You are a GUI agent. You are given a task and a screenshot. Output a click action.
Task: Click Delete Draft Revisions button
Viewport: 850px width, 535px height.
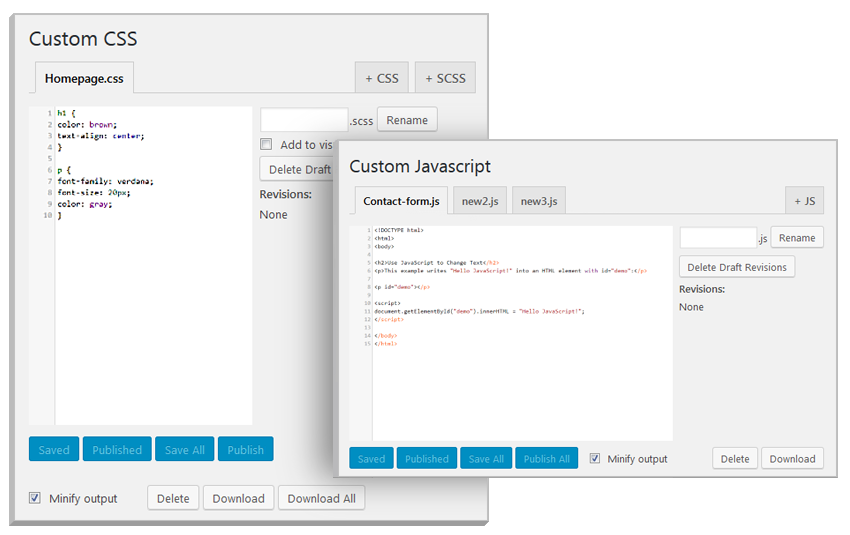(737, 267)
